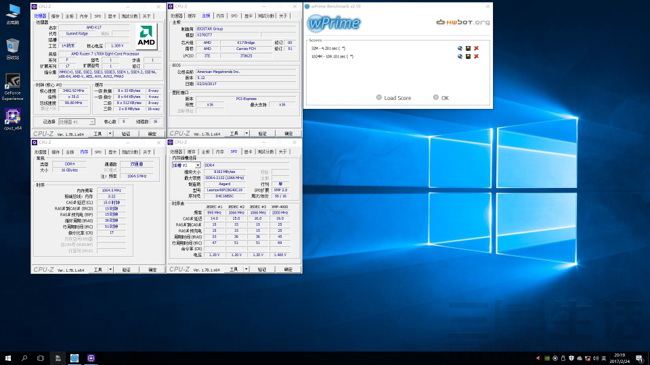Open the 测试分数 tab in the BIOSTAR mainboard window
The image size is (650, 365).
266,16
